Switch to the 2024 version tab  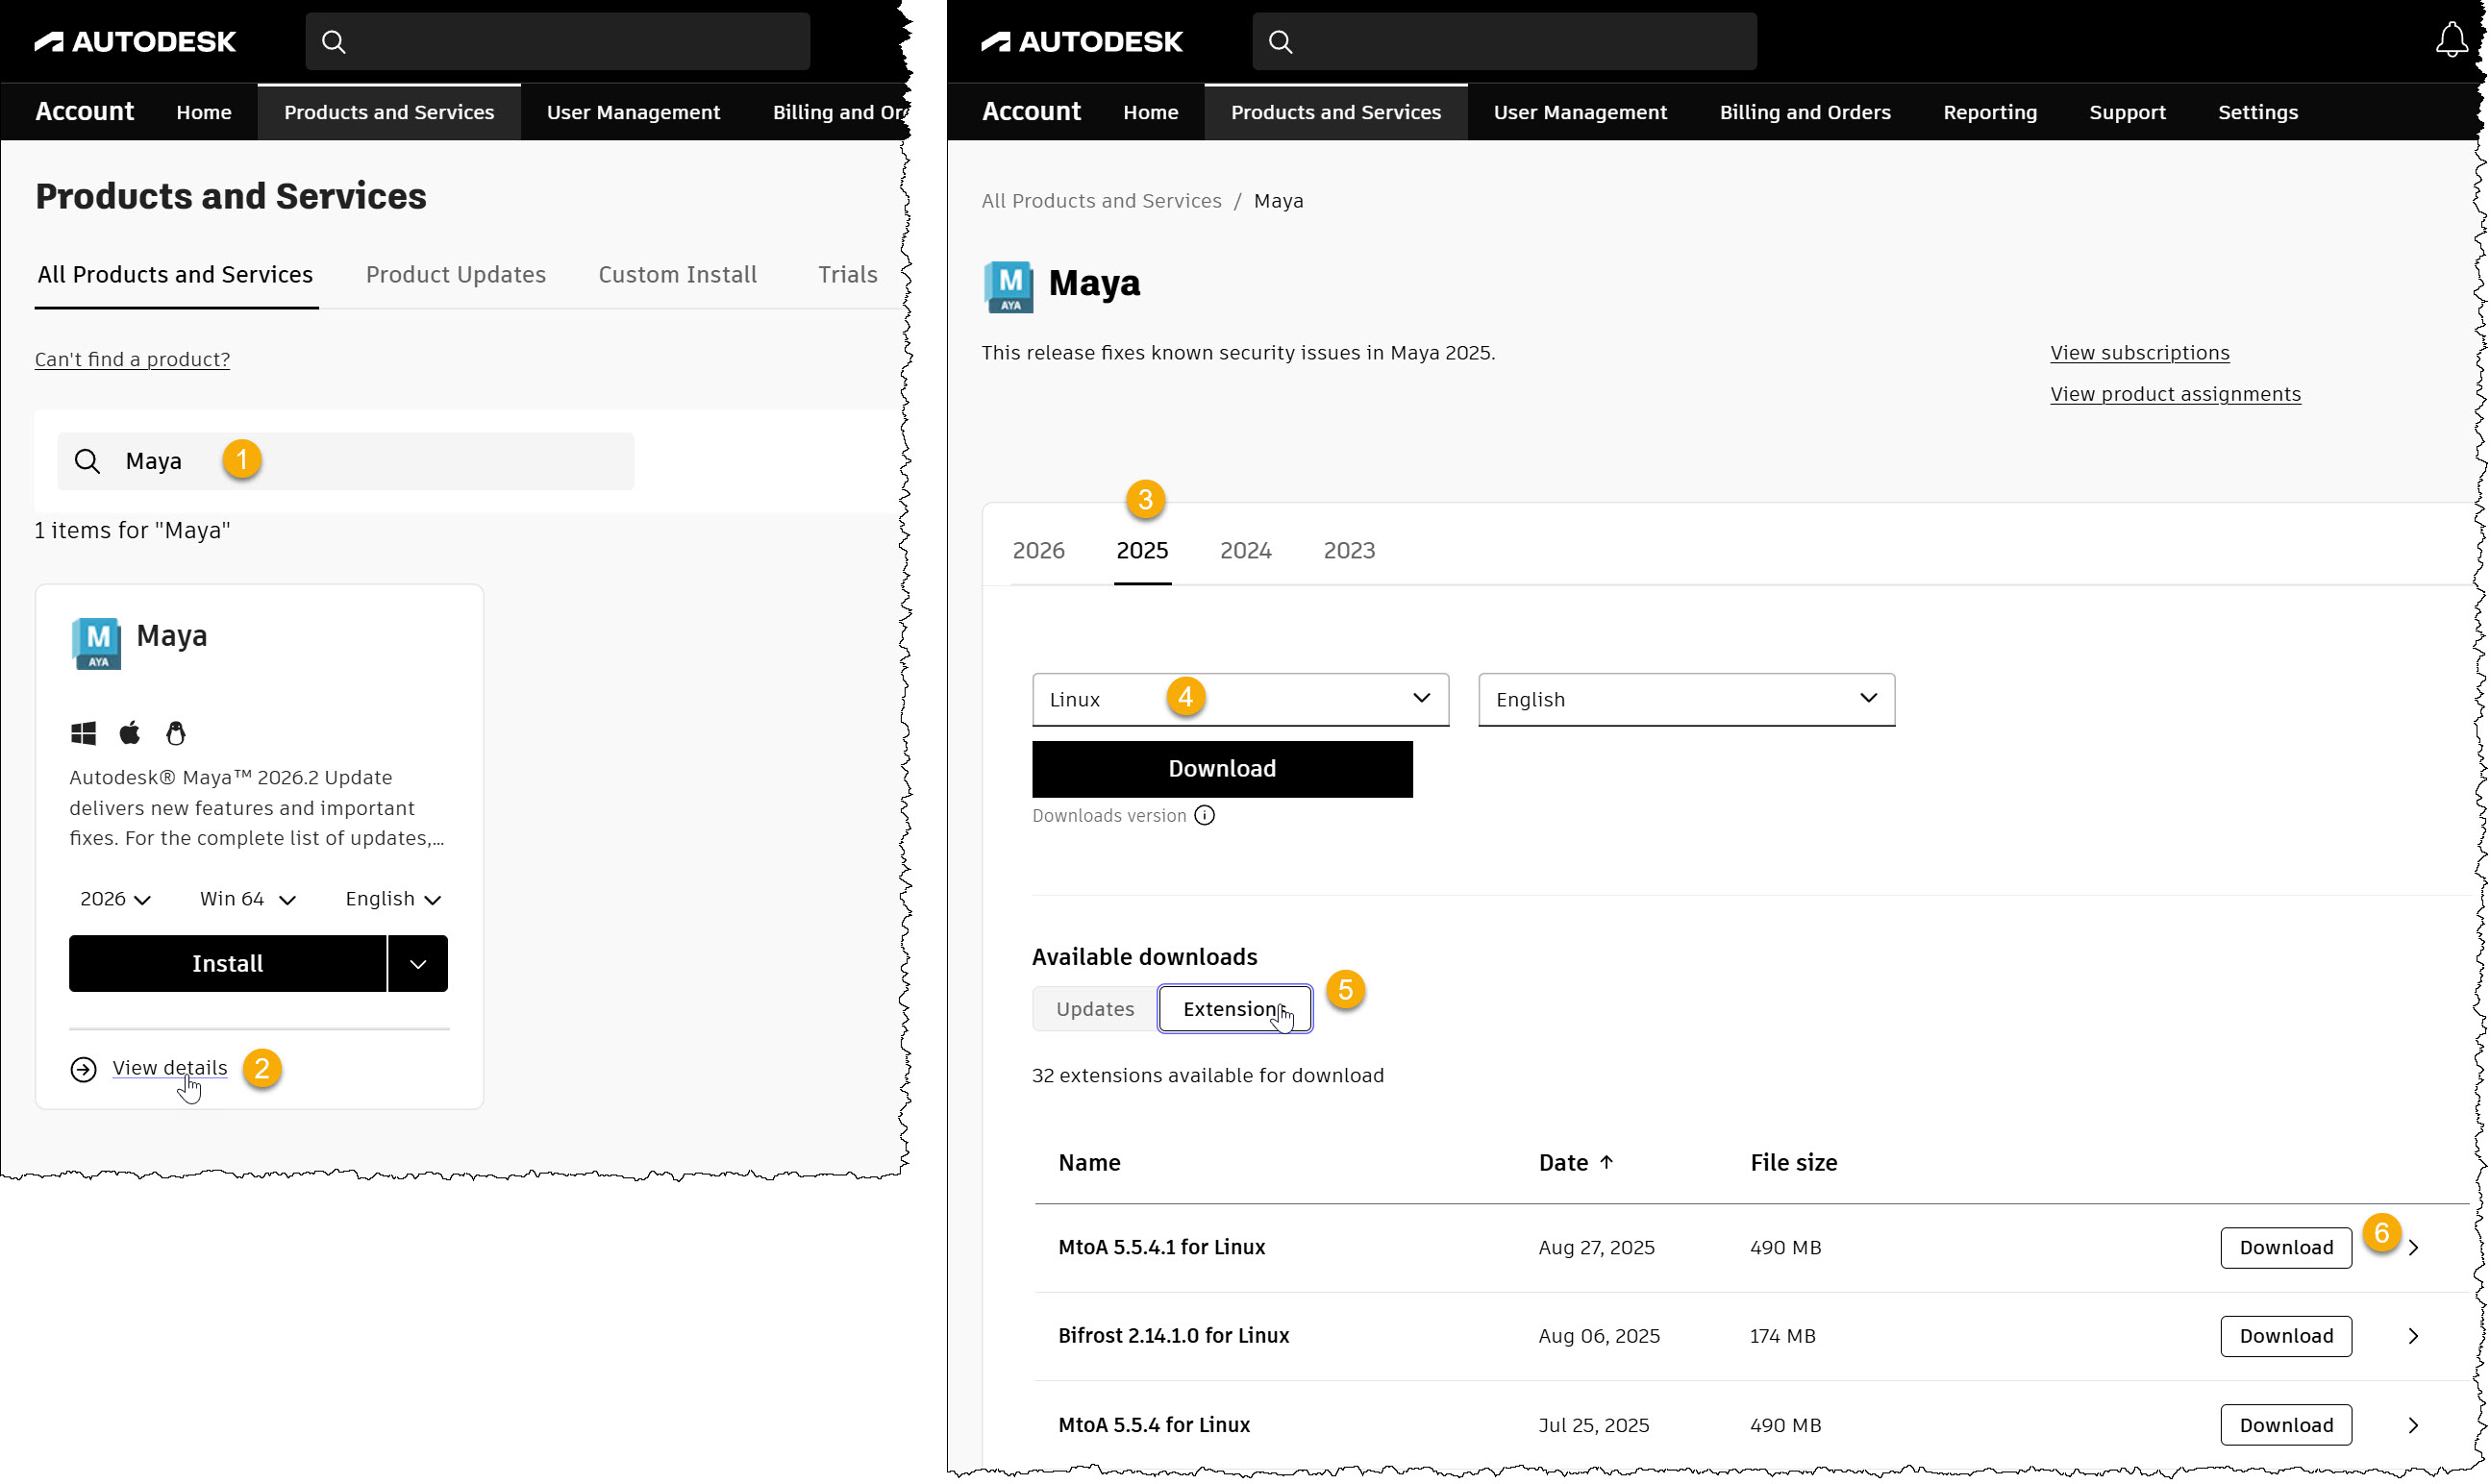pos(1245,551)
